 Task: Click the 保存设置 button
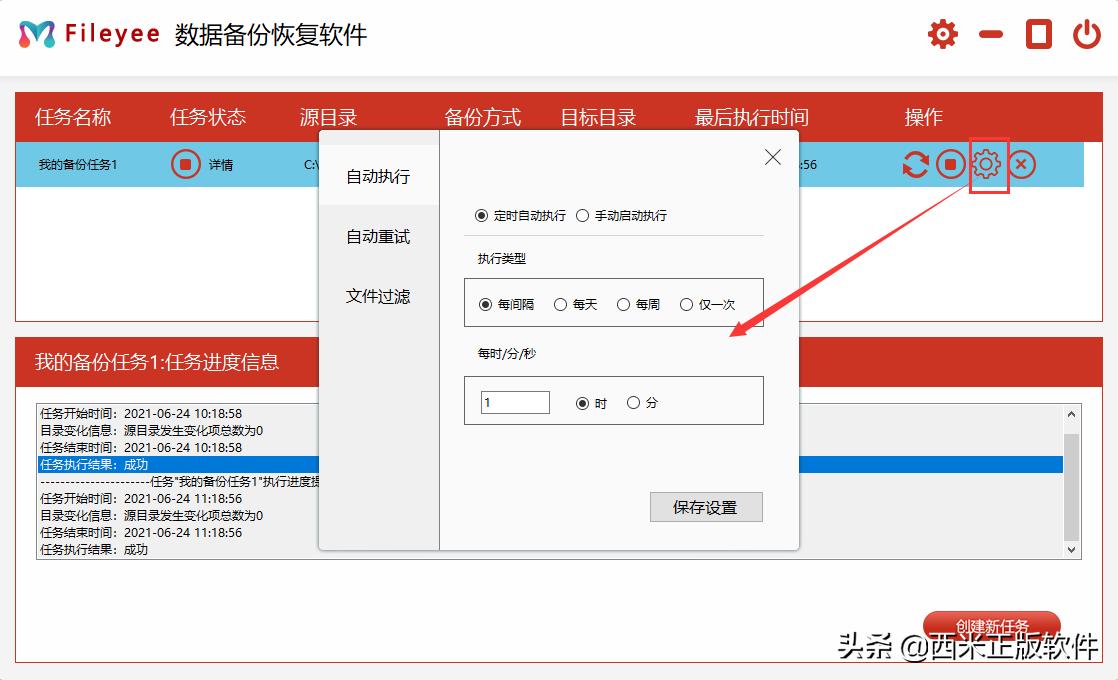pyautogui.click(x=706, y=507)
